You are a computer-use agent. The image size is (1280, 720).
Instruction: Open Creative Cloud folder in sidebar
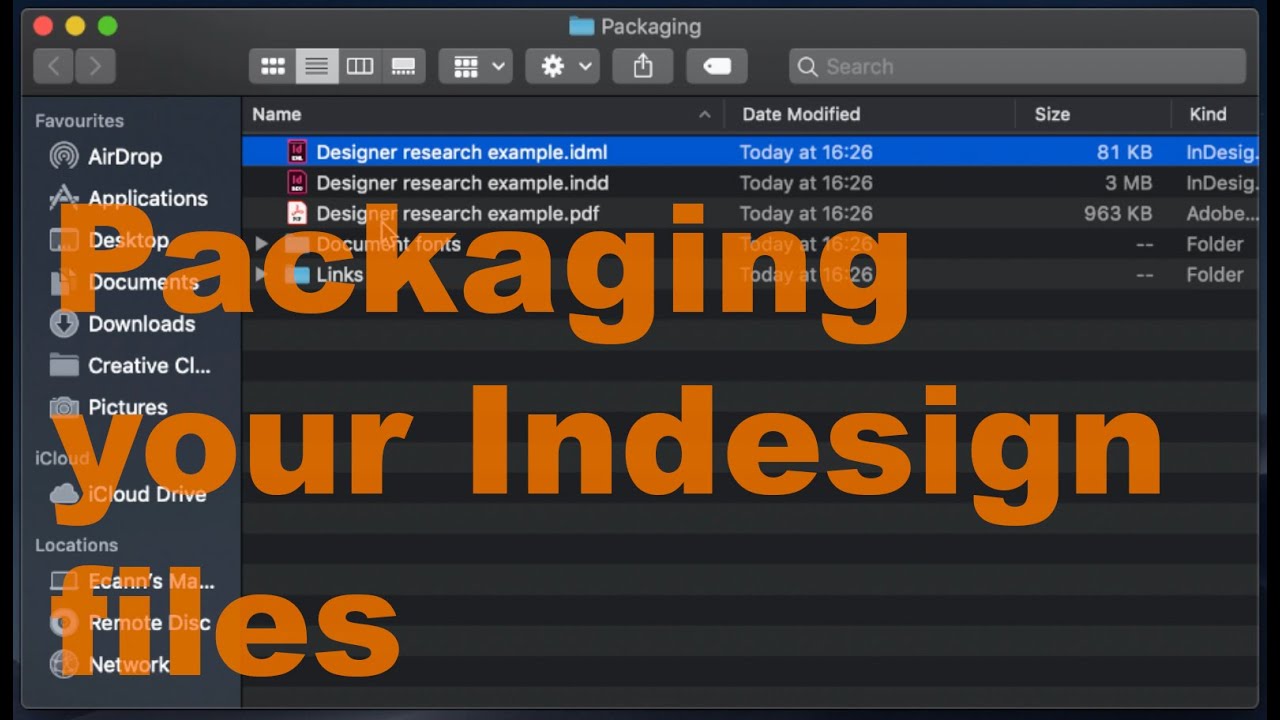pos(149,366)
